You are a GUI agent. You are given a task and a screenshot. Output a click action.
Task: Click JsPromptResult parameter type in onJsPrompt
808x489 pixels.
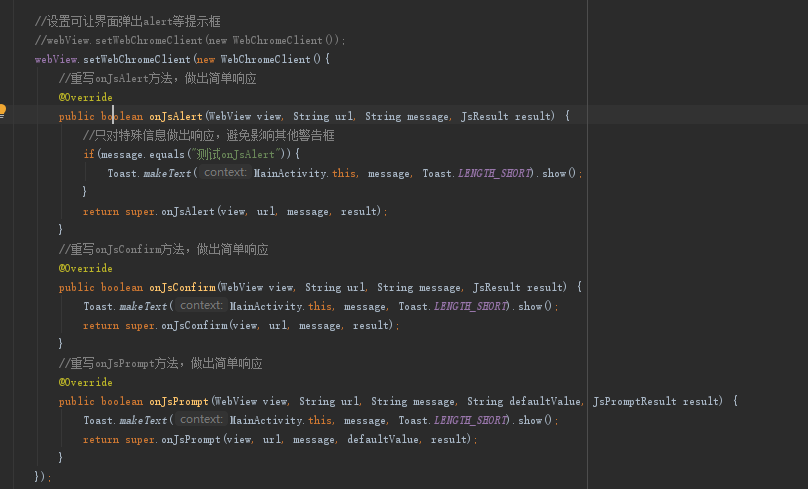tap(634, 401)
